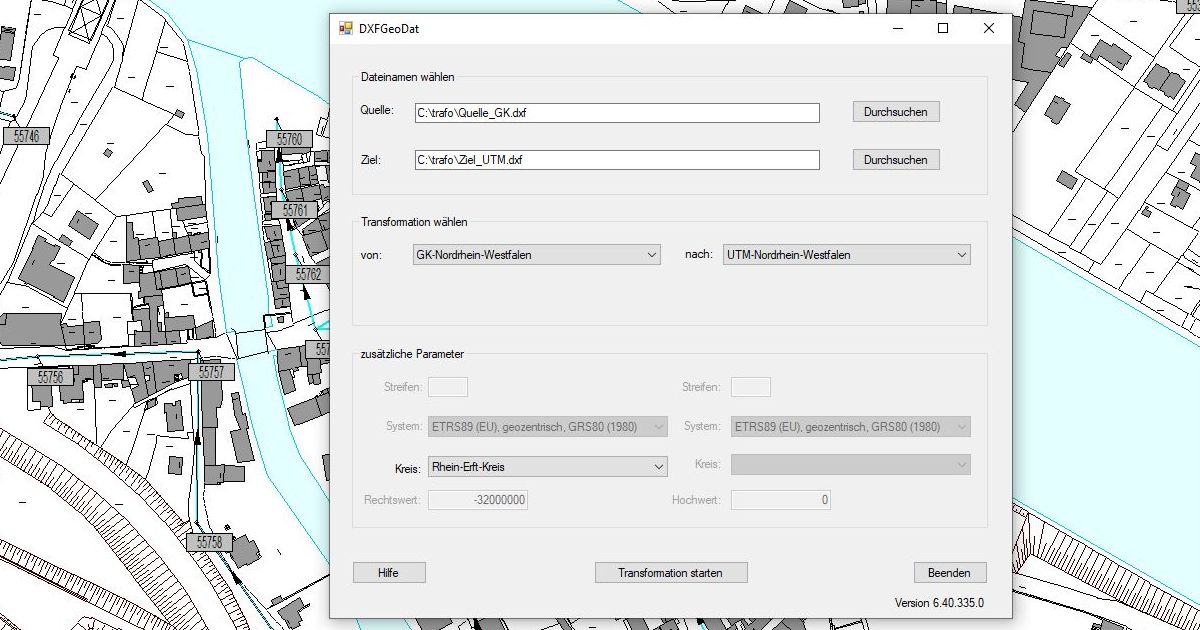The width and height of the screenshot is (1200, 630).
Task: Click the DXFGeoDat app icon in title bar
Action: click(346, 29)
